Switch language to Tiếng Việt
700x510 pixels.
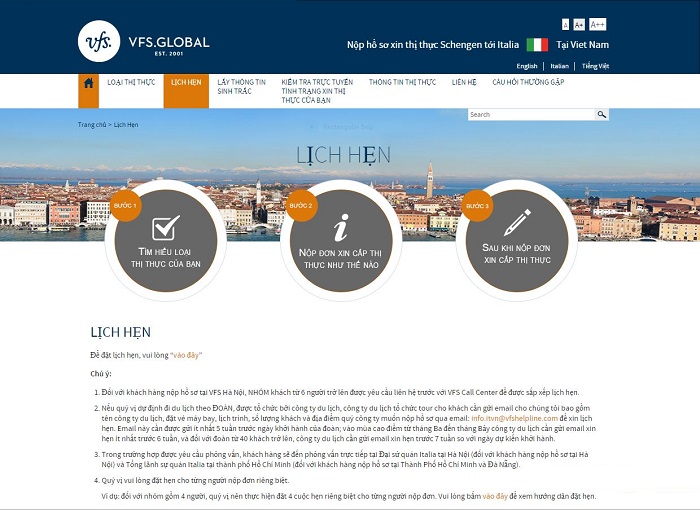pos(595,66)
